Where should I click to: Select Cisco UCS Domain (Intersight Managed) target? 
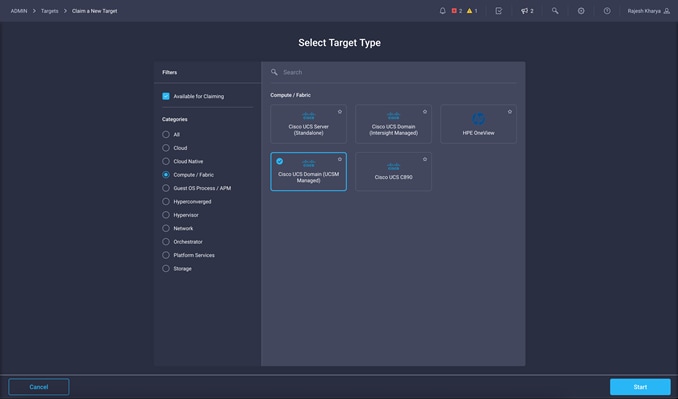[x=393, y=124]
